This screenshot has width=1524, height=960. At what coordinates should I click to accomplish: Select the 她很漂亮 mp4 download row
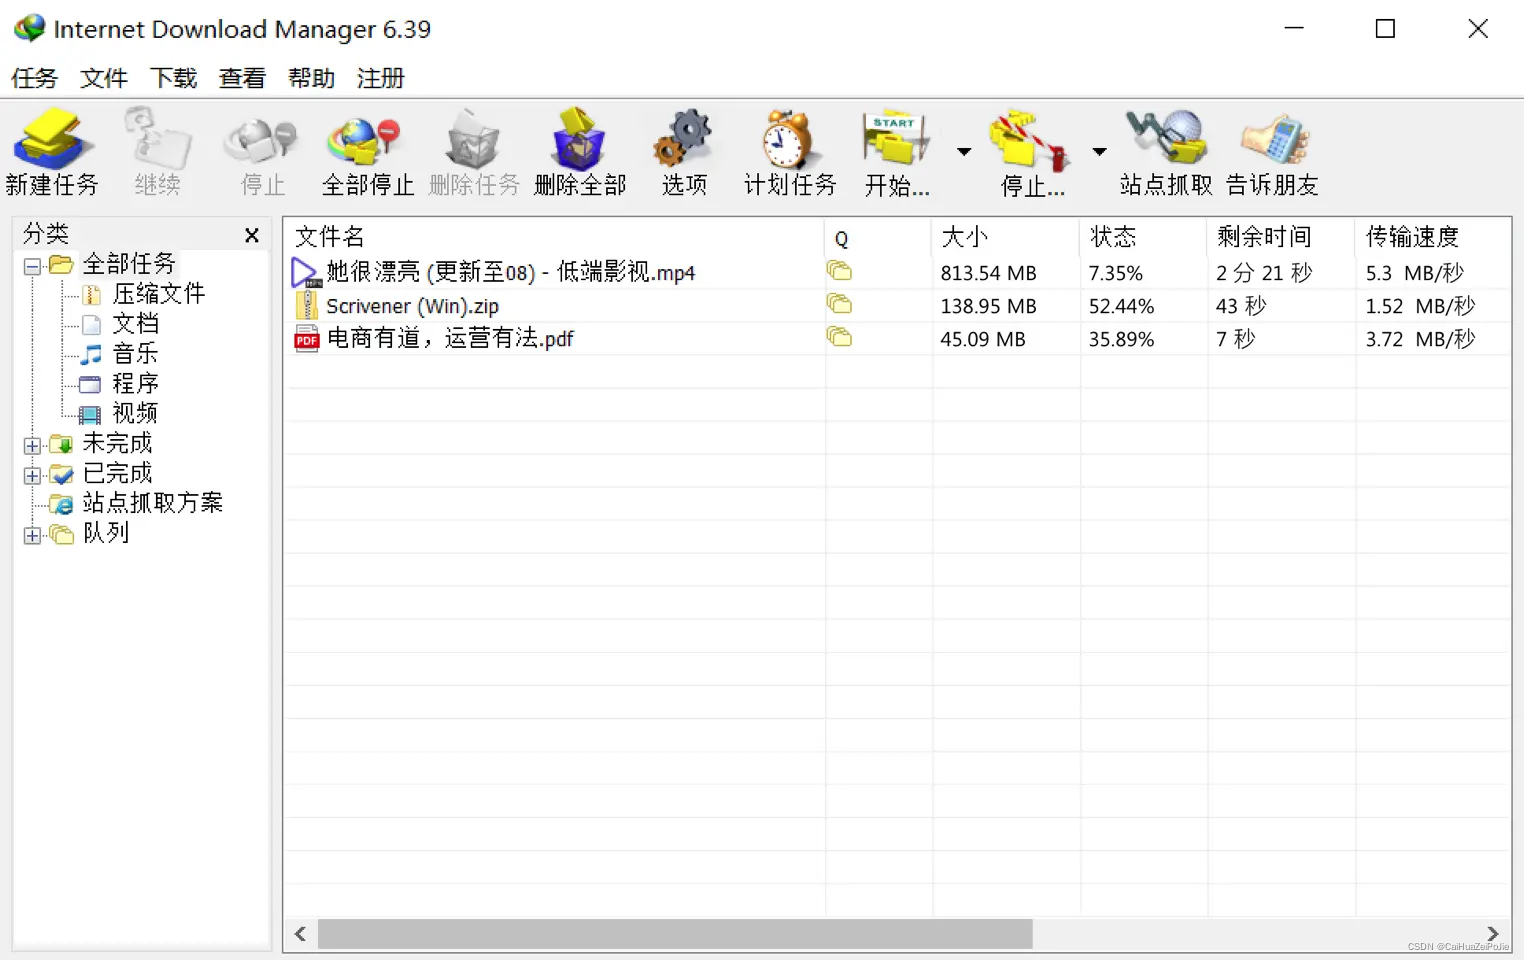[897, 272]
